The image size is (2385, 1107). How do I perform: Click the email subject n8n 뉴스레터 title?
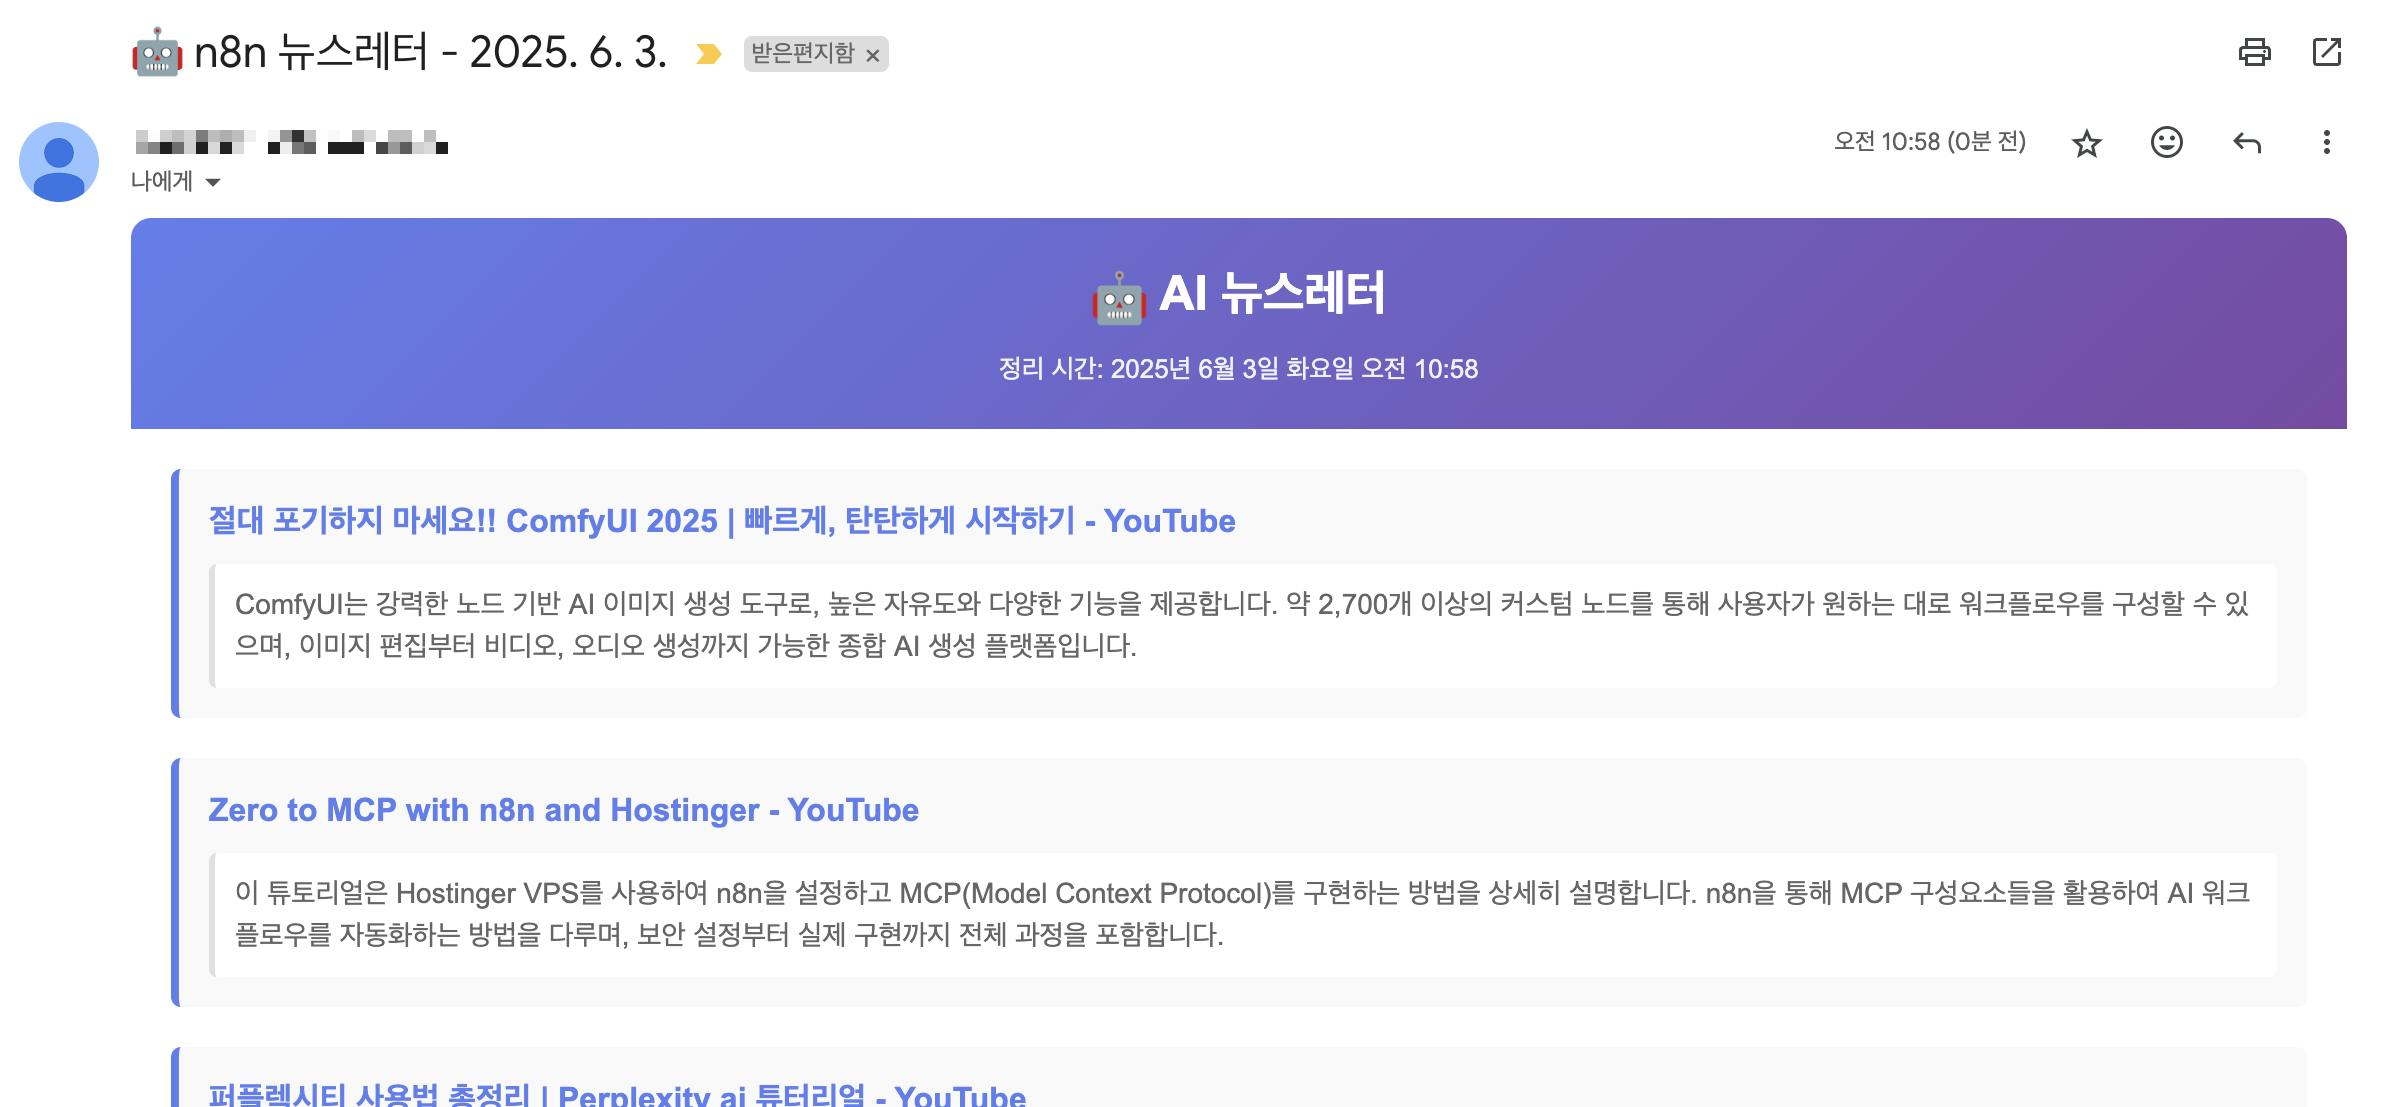point(430,52)
